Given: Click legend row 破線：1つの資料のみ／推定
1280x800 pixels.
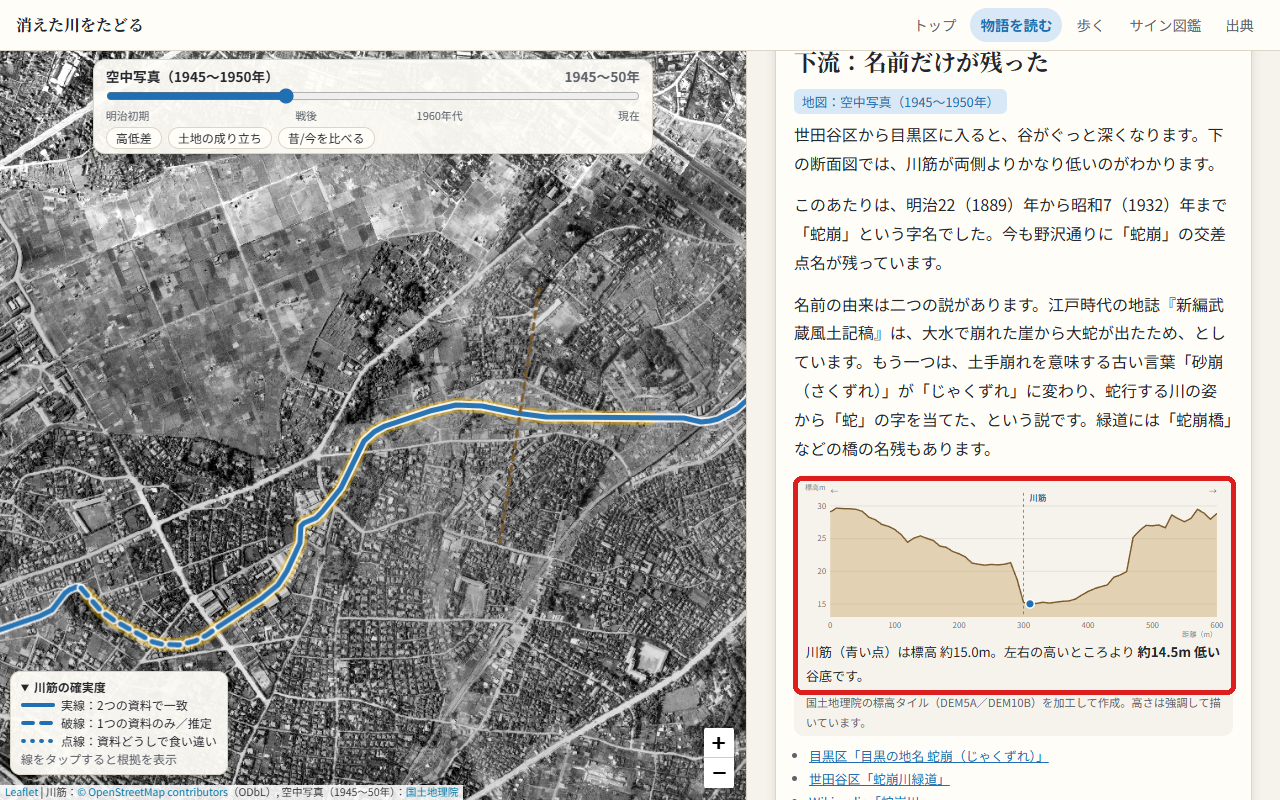Looking at the screenshot, I should (117, 723).
